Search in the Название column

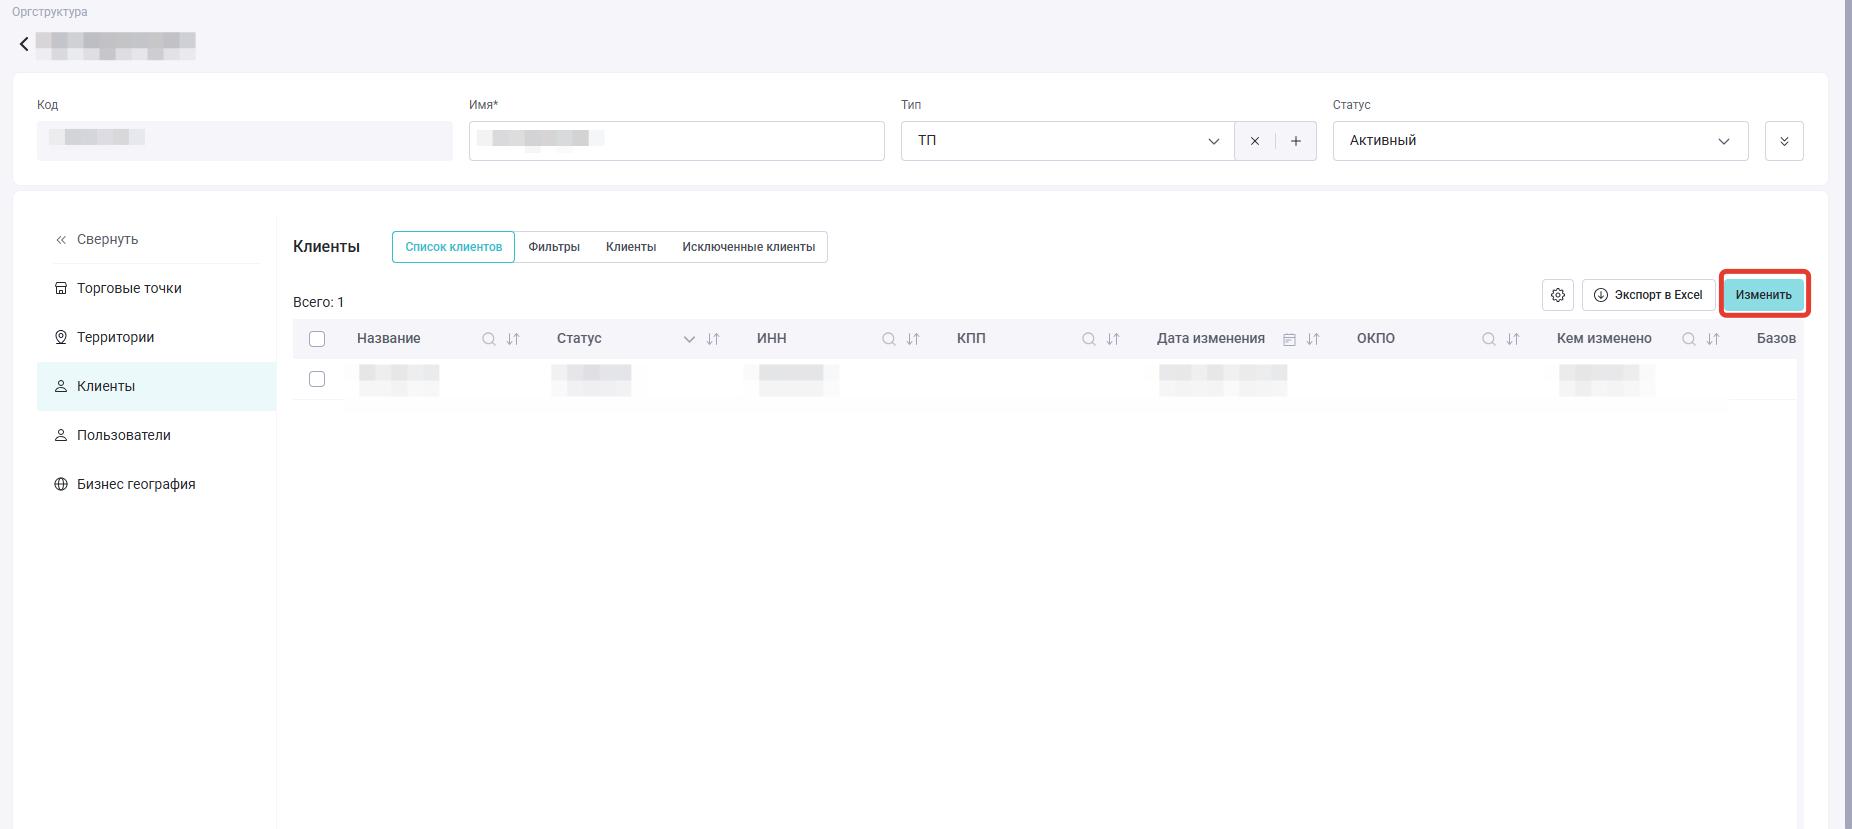pyautogui.click(x=489, y=339)
